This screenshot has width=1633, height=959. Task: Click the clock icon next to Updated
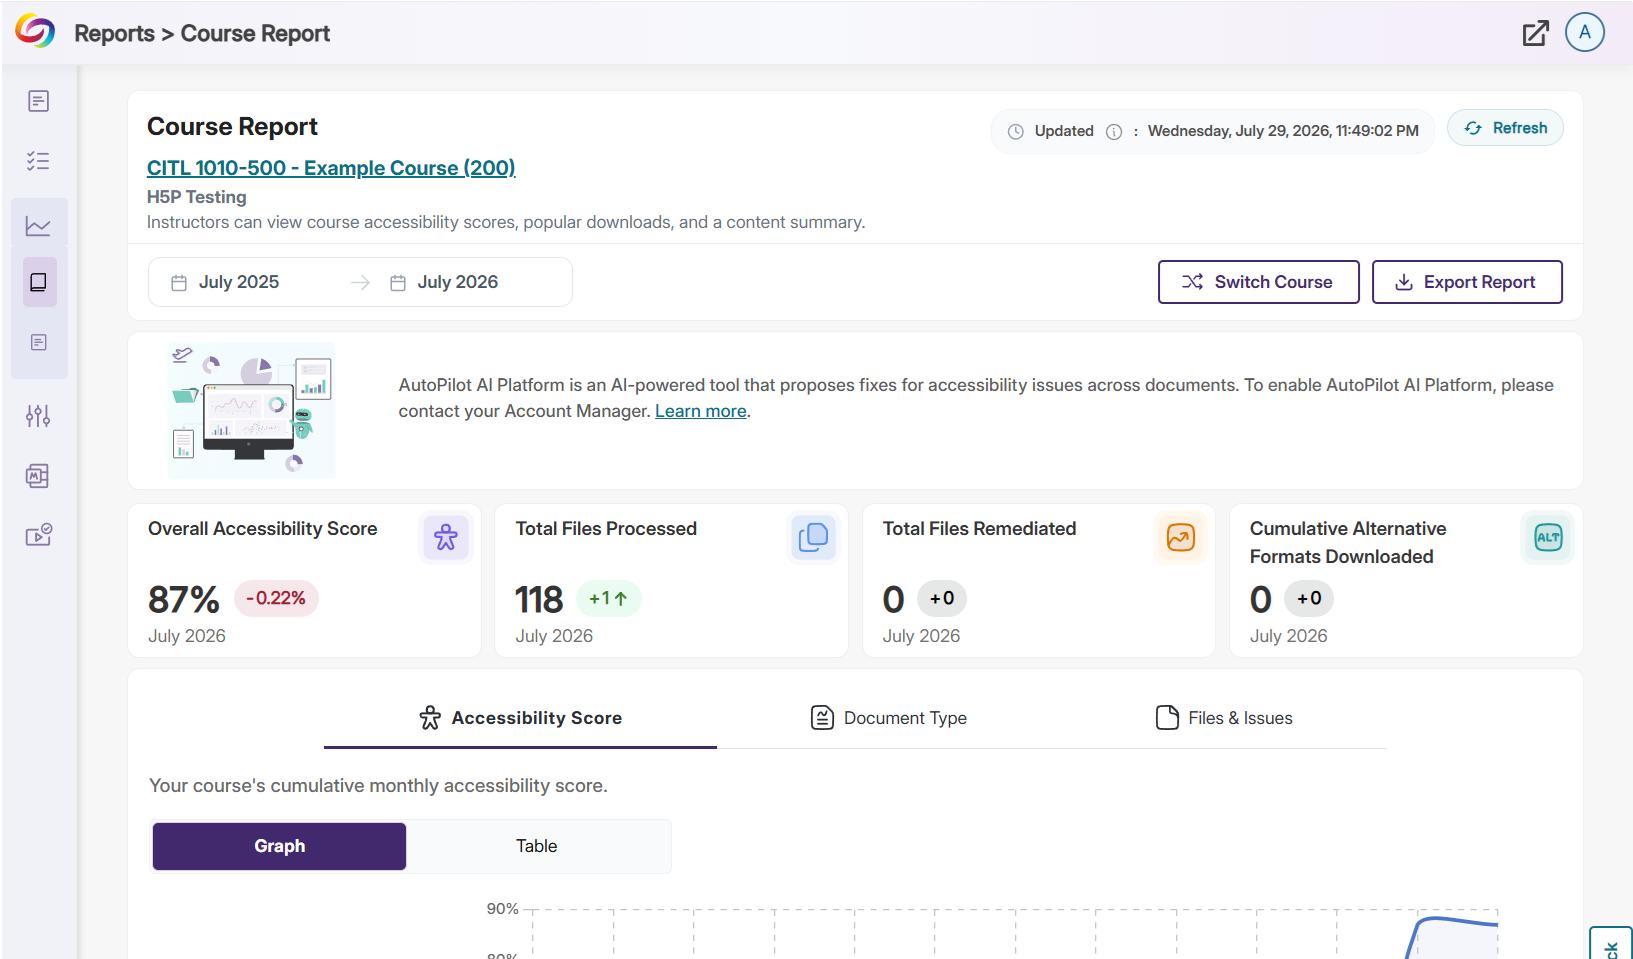pos(1016,132)
